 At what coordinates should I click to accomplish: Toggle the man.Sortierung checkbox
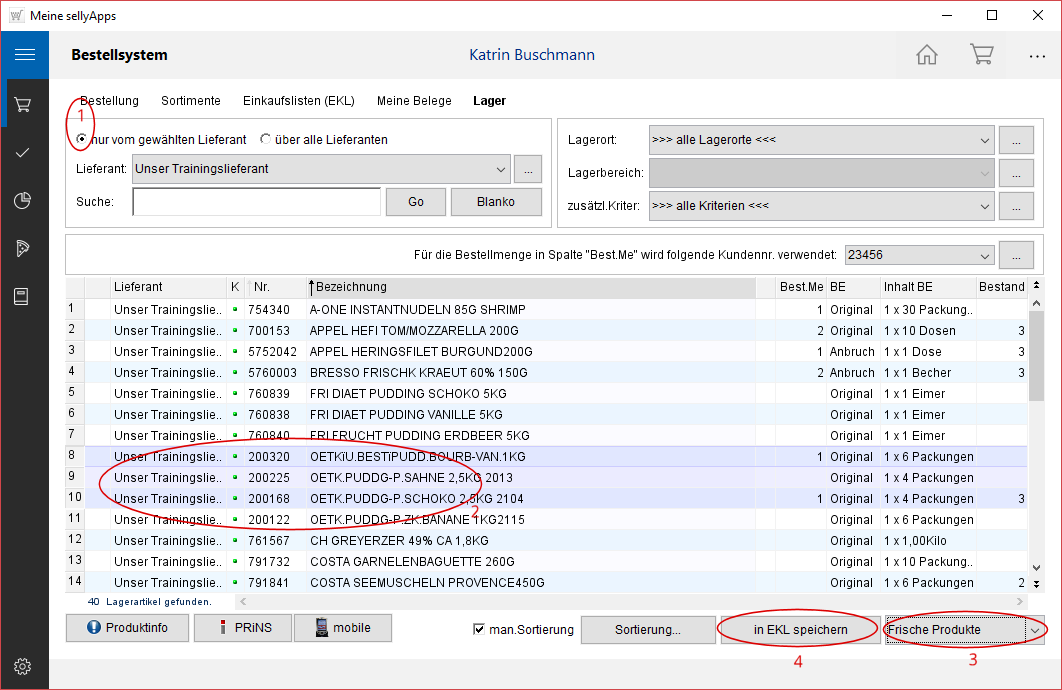click(480, 629)
